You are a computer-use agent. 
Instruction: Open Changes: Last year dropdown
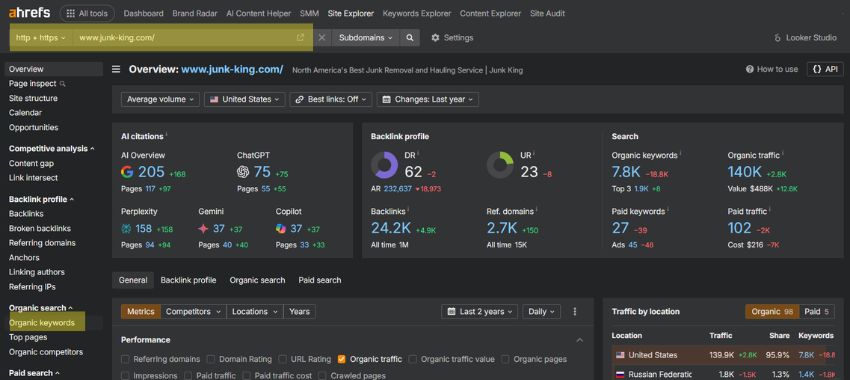pyautogui.click(x=428, y=100)
